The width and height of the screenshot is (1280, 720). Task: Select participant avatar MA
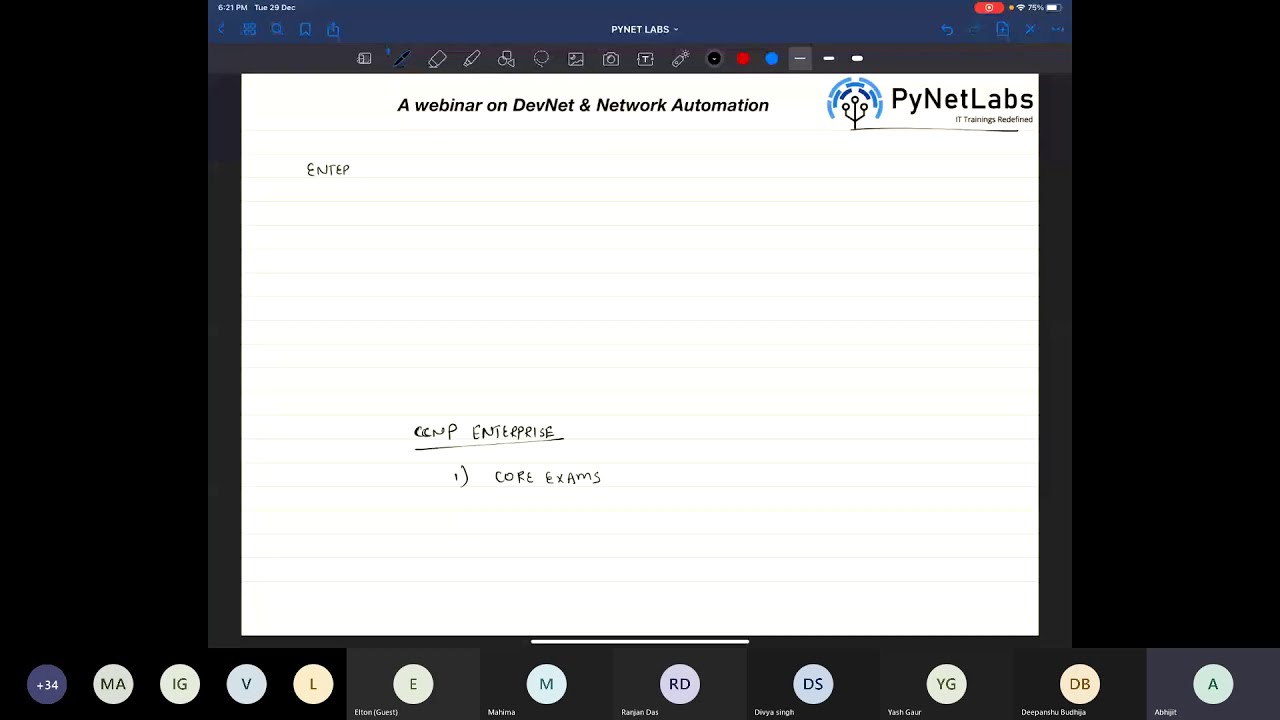(x=113, y=685)
